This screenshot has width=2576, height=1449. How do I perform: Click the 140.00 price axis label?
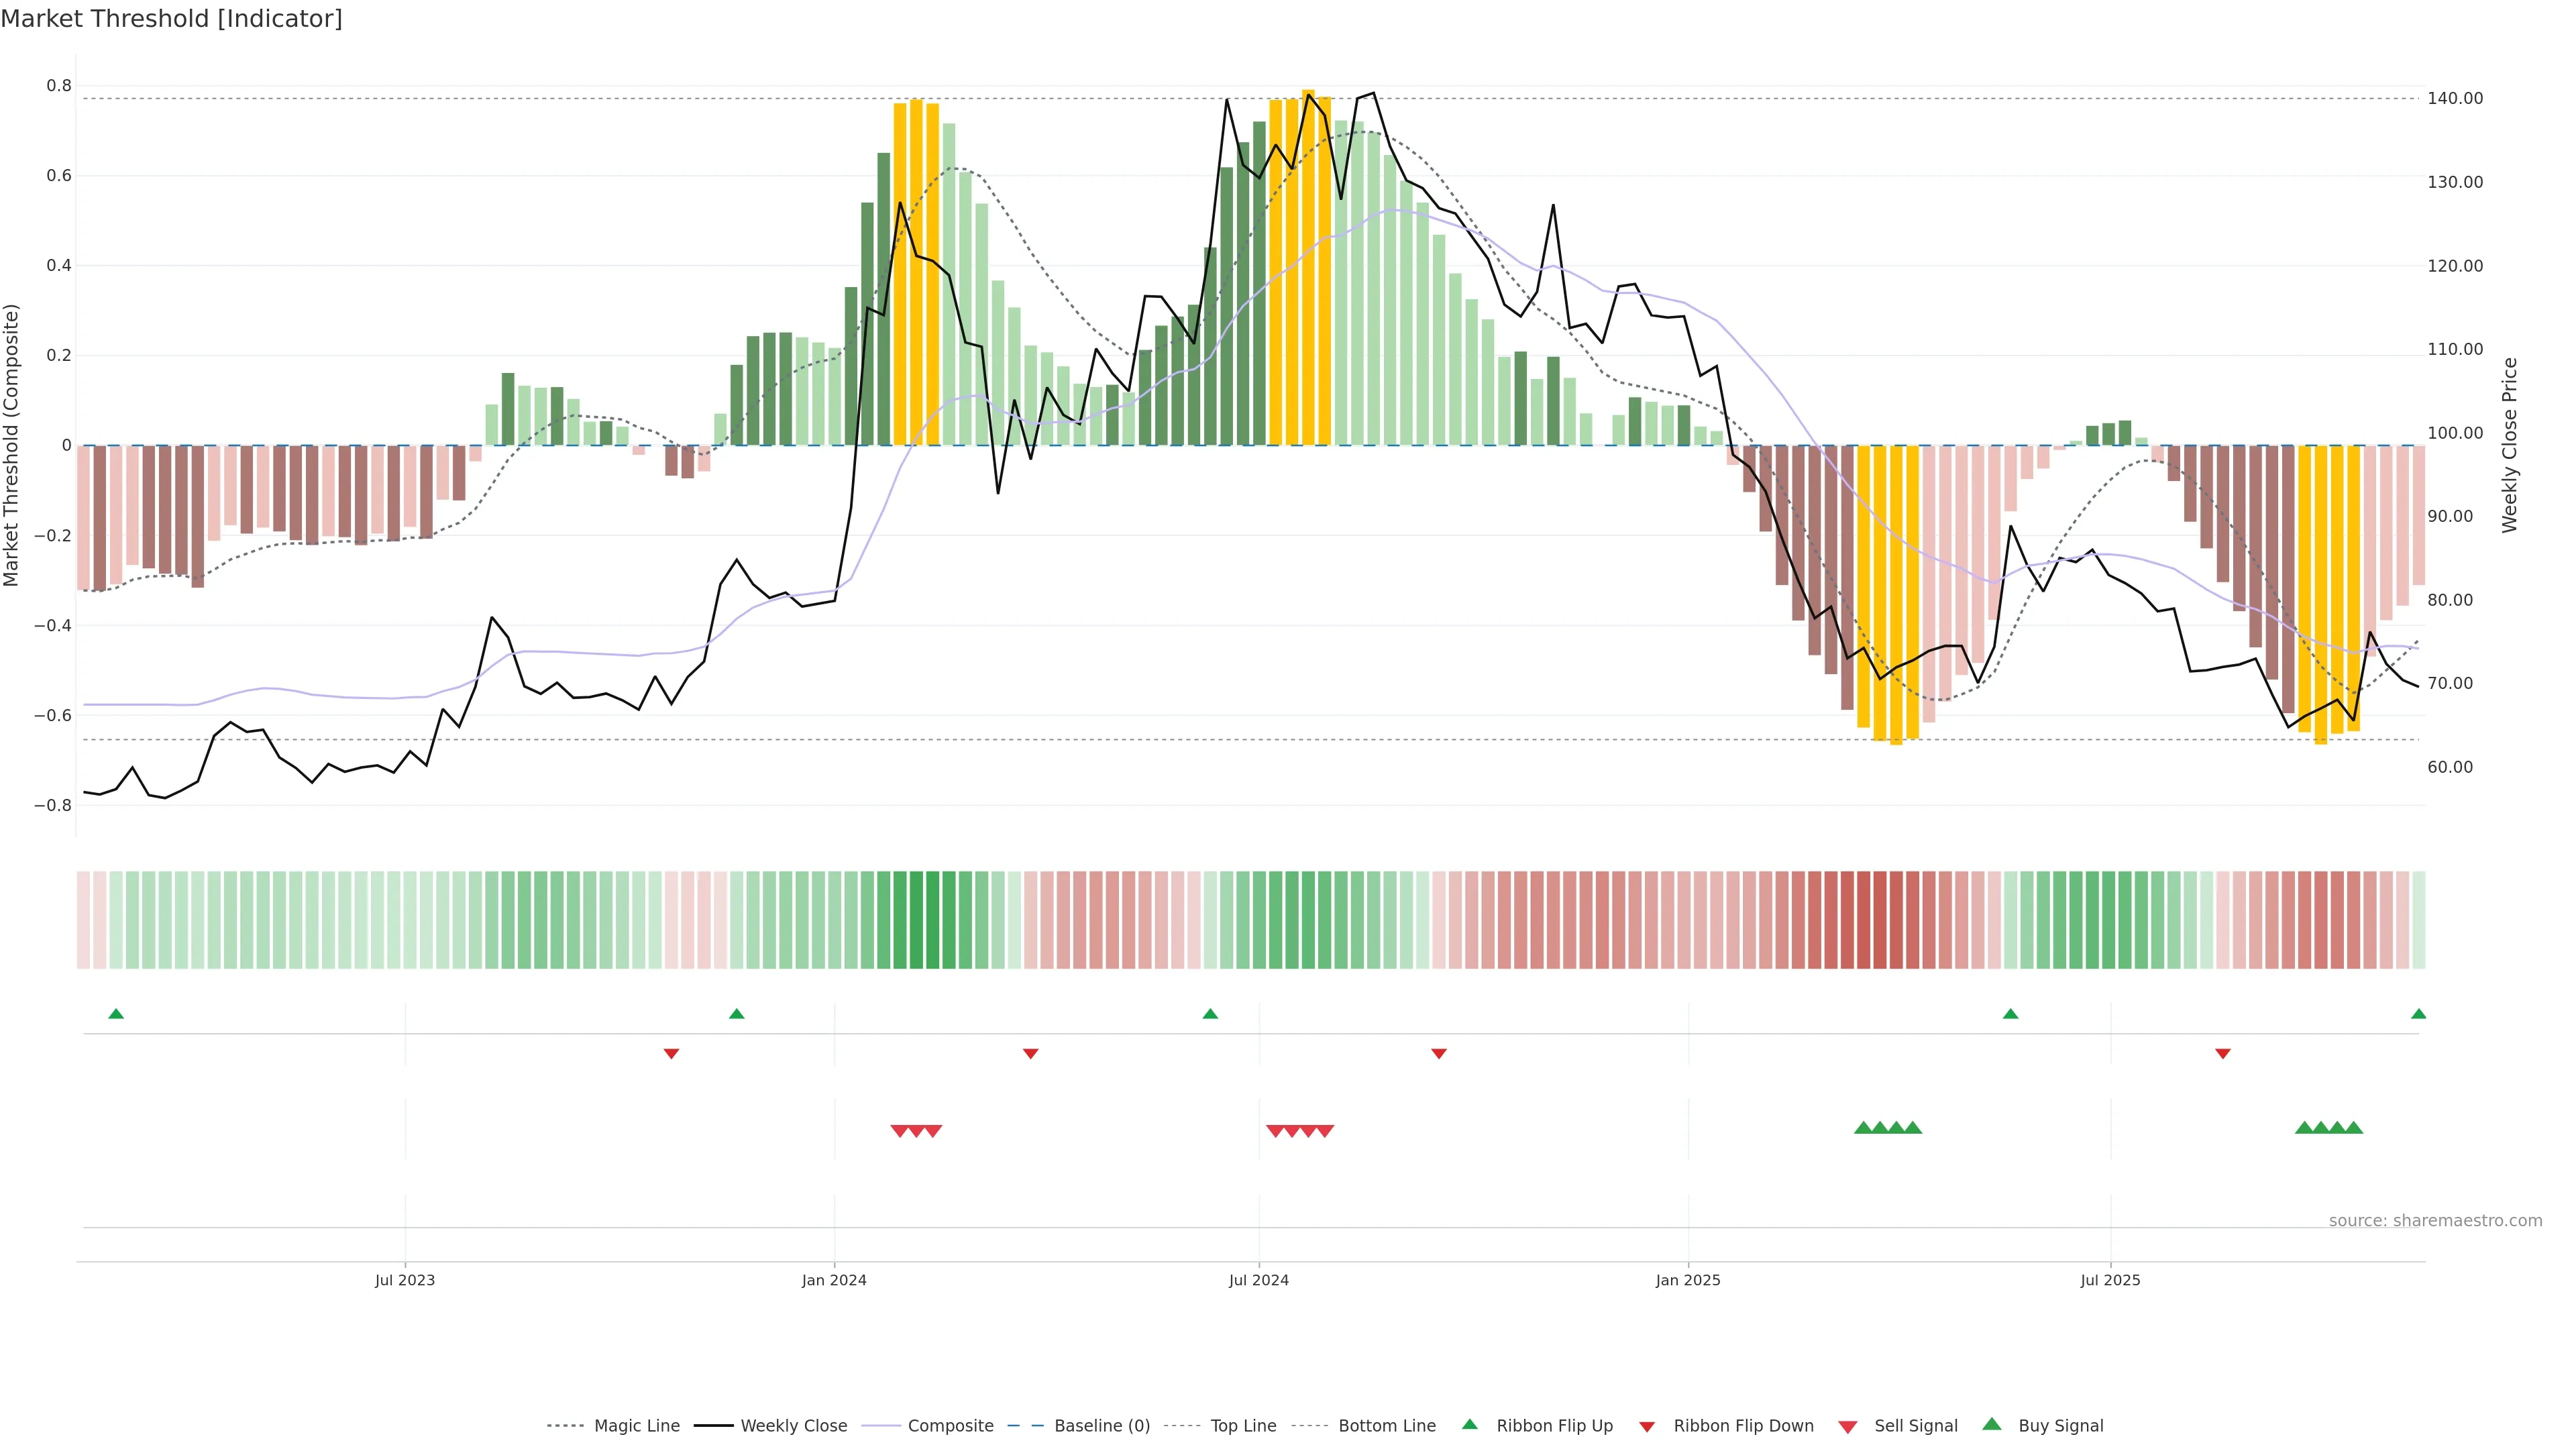point(2455,98)
